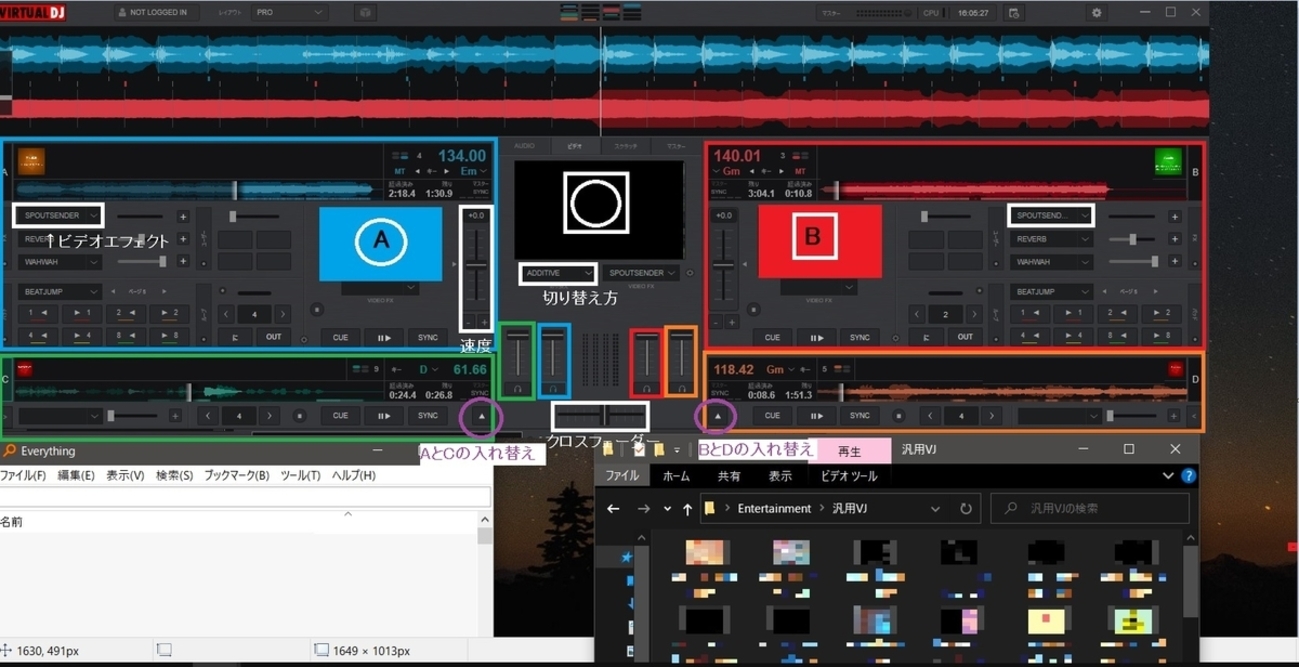Click the icon right of the PRO layout dropdown
1299x667 pixels.
tap(365, 13)
